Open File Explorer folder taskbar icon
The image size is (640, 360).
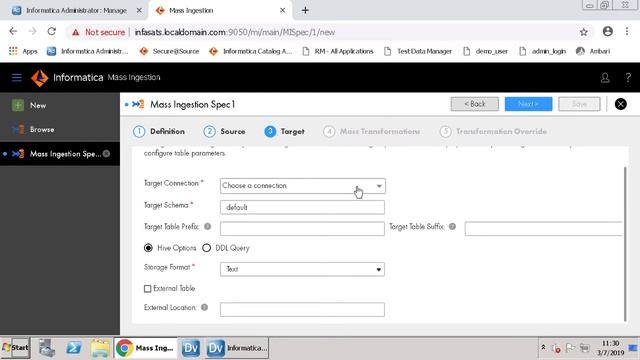100,348
